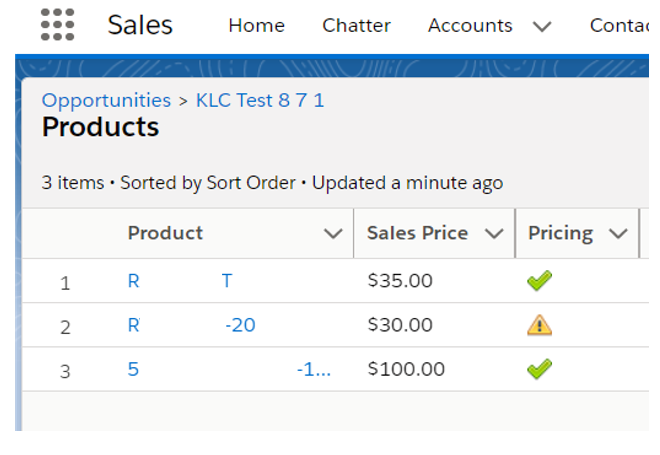The image size is (660, 455).
Task: Open the Accounts tab
Action: [470, 25]
